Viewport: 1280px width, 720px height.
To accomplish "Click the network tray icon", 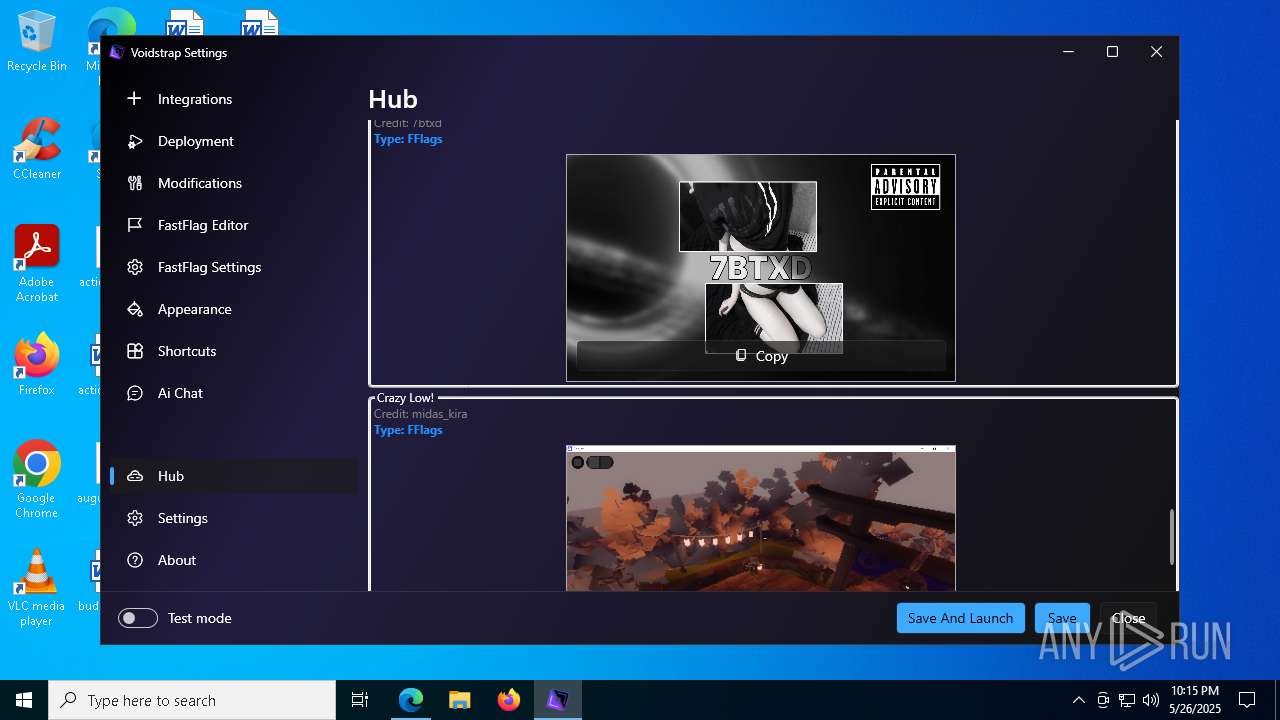I will point(1126,700).
